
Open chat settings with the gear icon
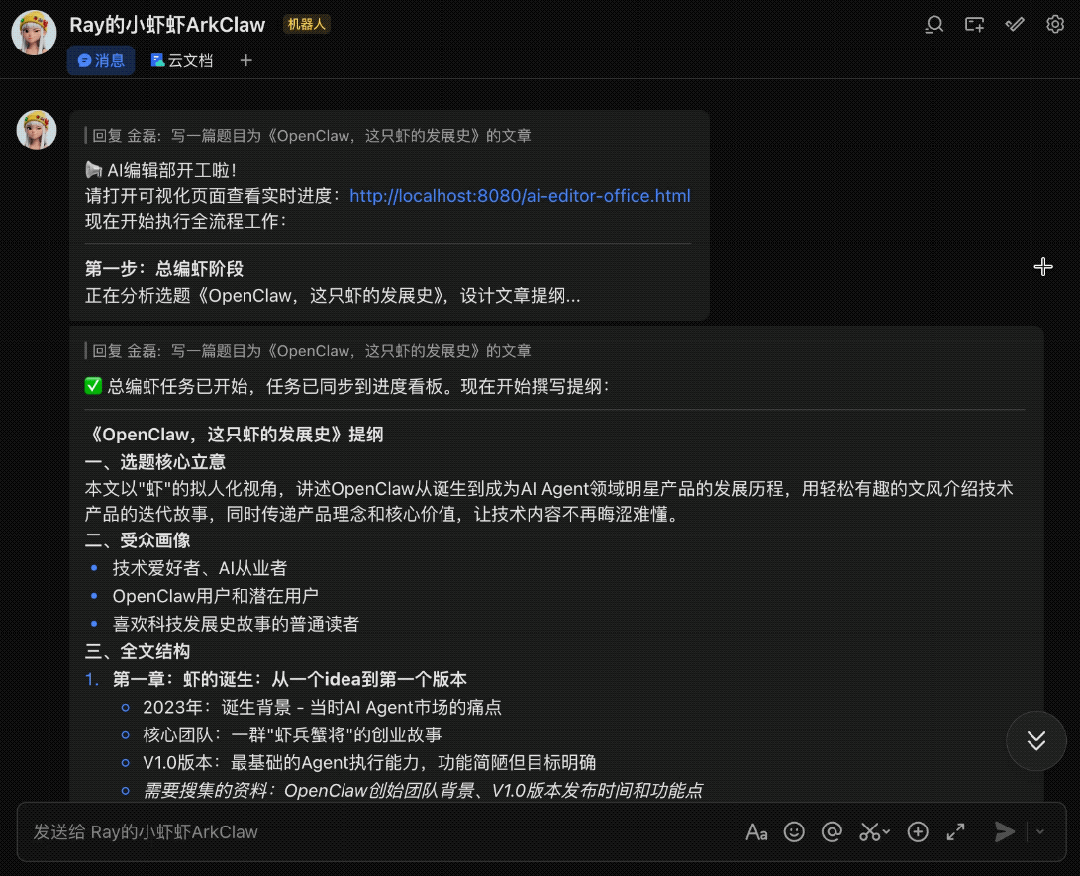click(1055, 24)
